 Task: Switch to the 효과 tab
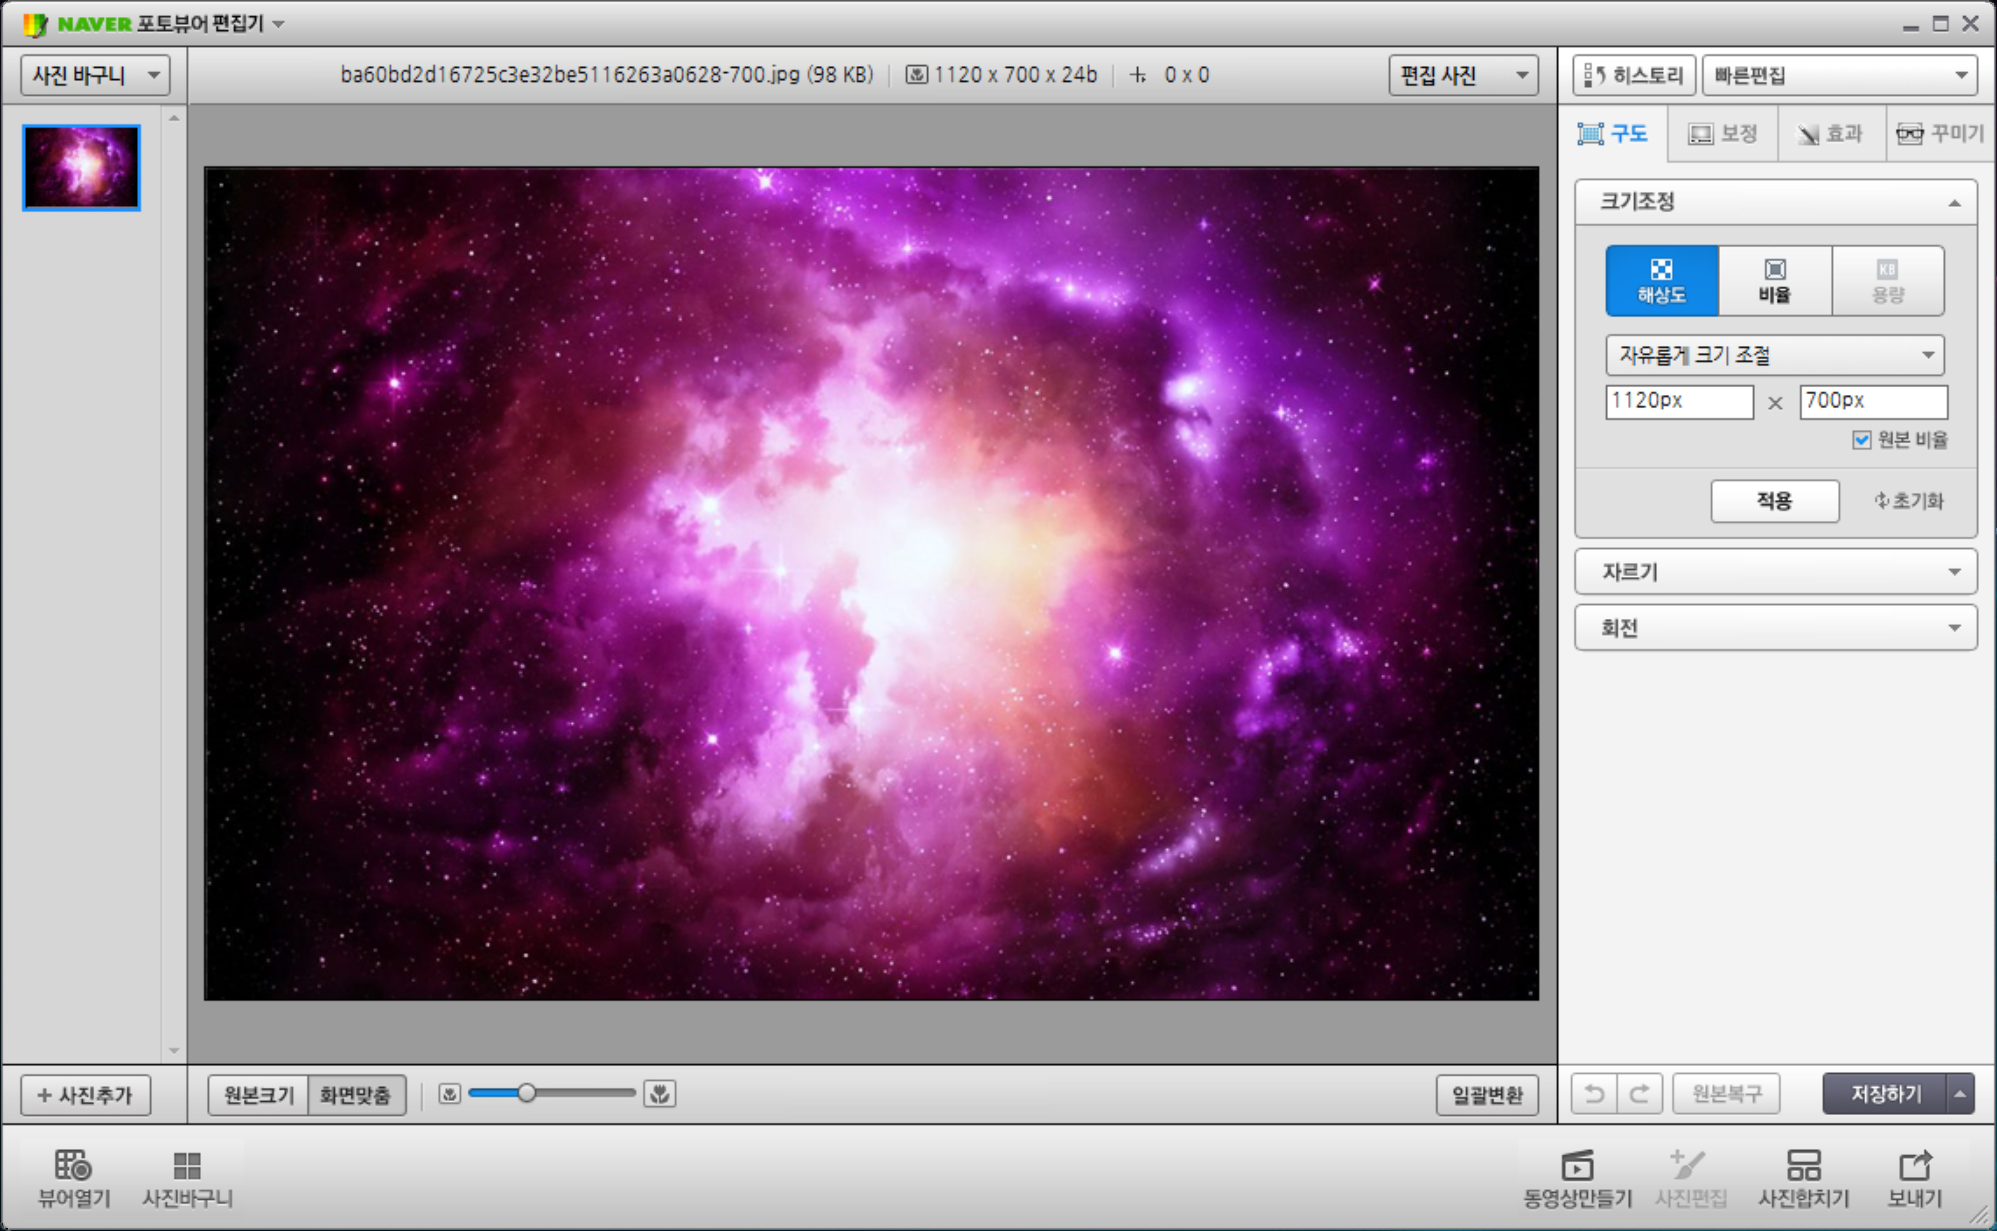coord(1831,134)
